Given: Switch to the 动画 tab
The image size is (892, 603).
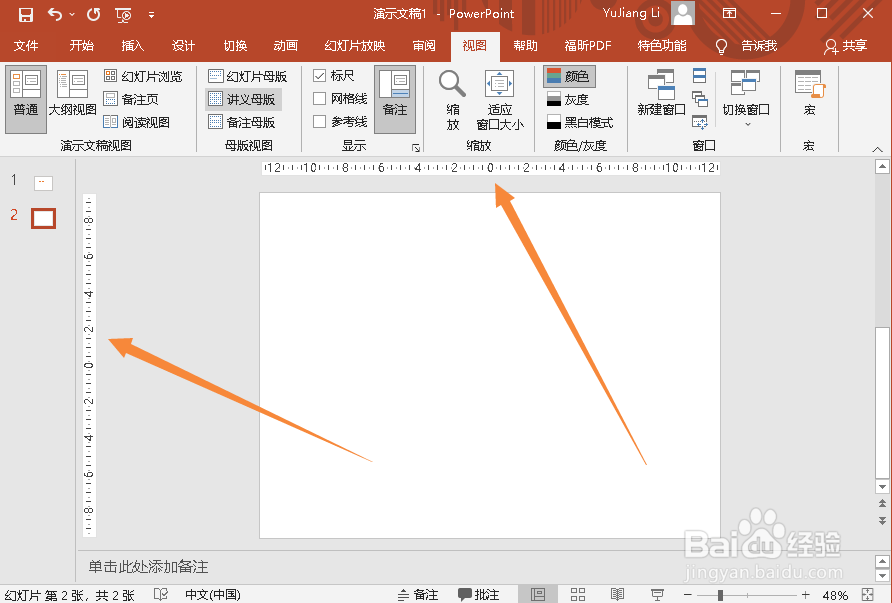Looking at the screenshot, I should 286,46.
